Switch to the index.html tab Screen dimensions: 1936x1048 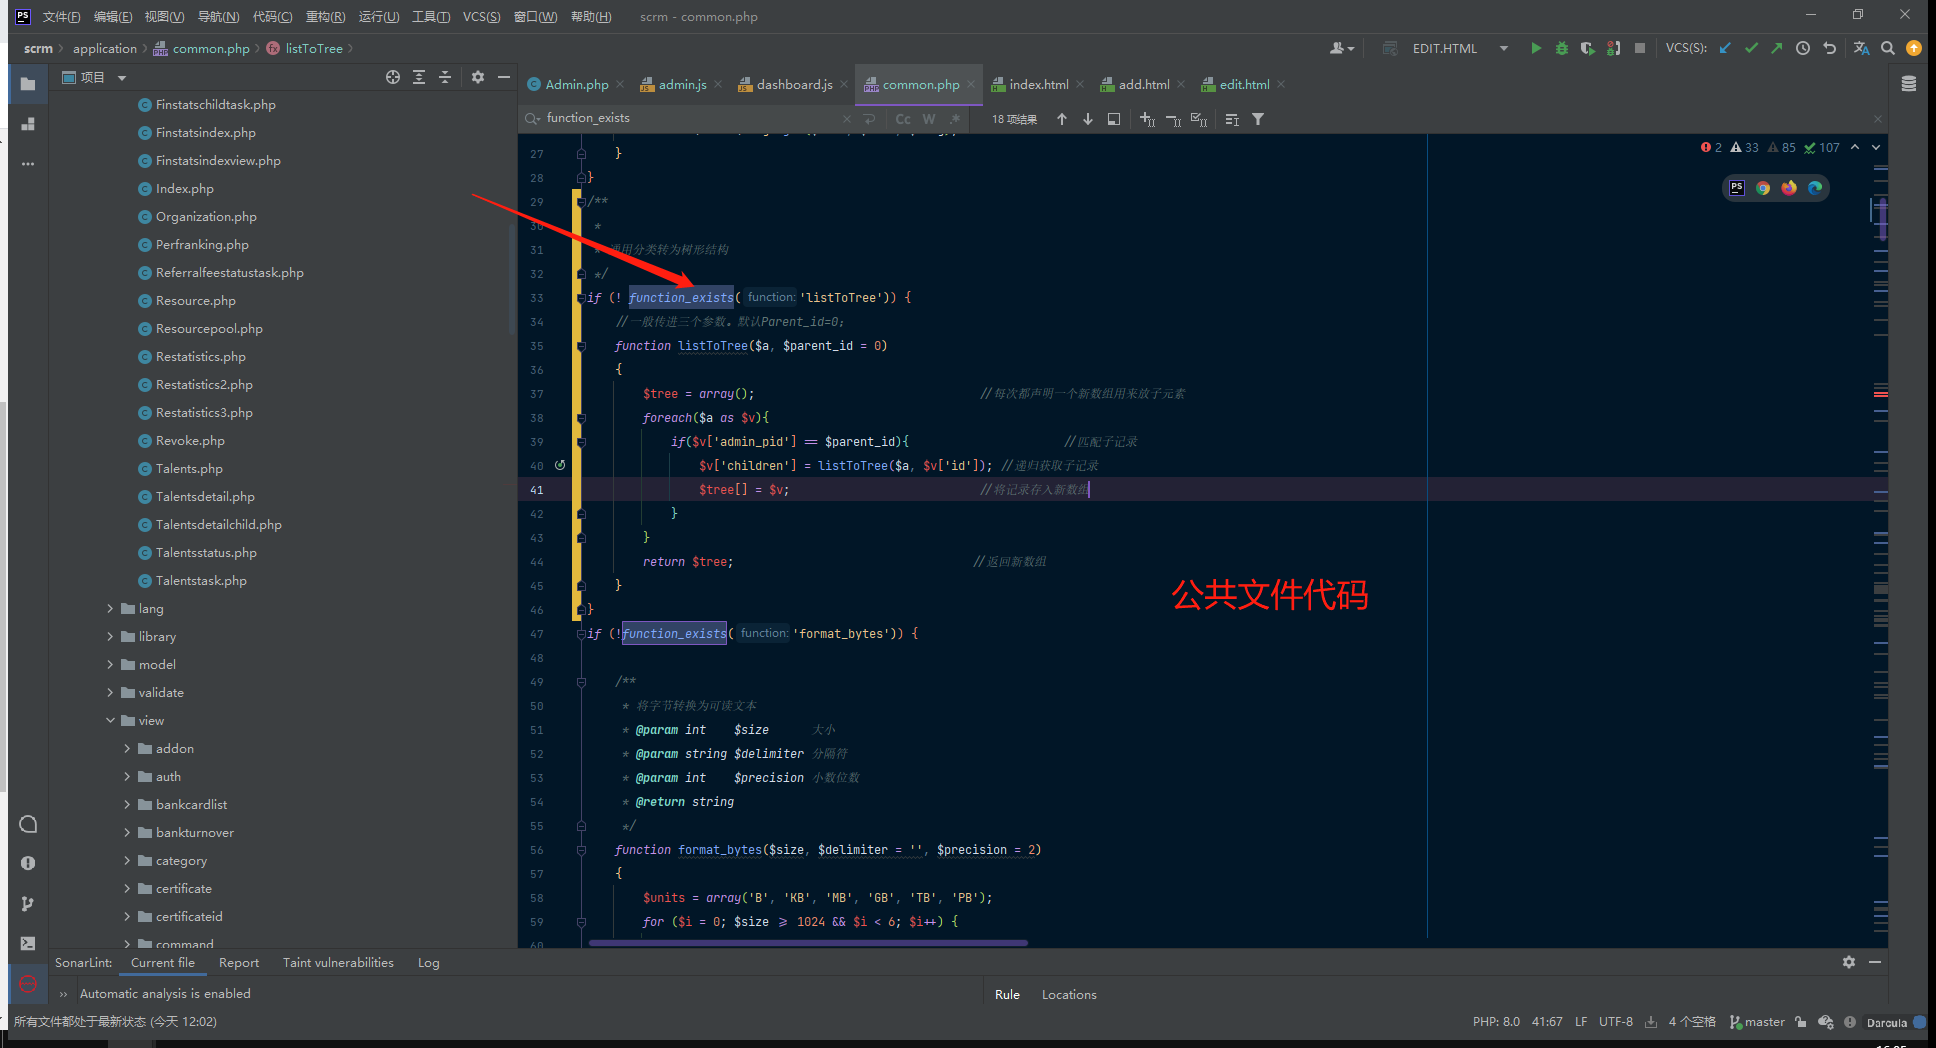tap(1038, 84)
